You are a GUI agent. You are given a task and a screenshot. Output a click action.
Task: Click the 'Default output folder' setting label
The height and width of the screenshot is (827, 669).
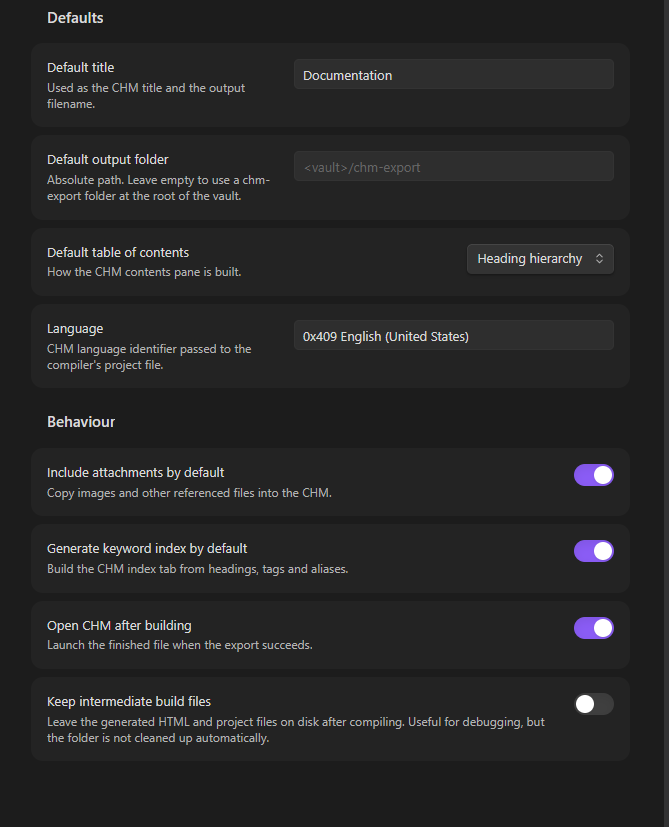point(108,159)
